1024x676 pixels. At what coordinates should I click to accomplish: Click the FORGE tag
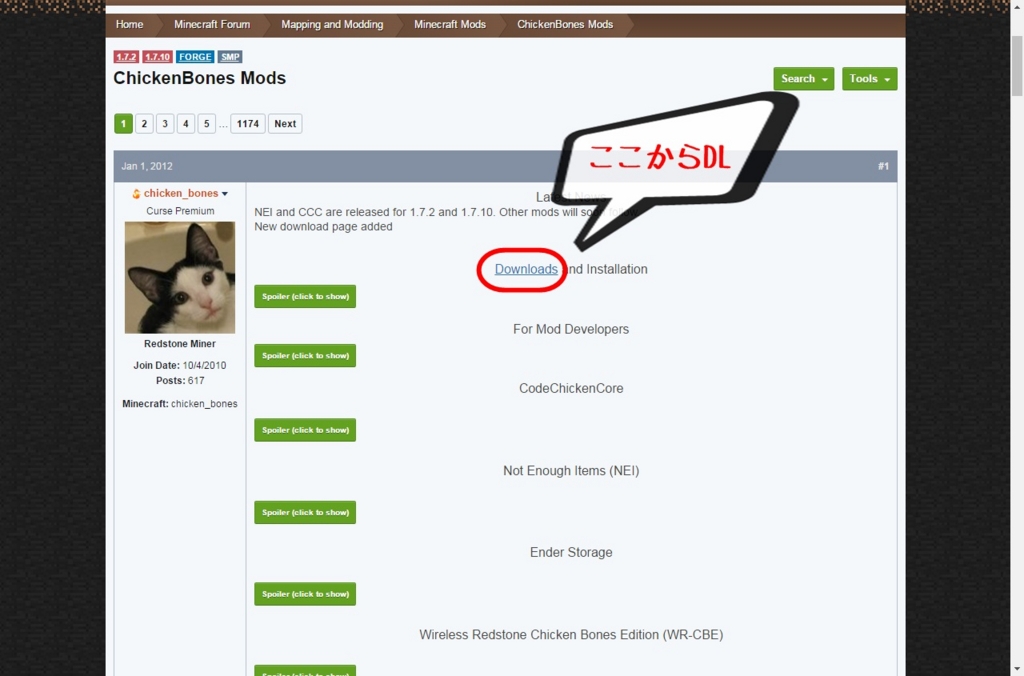tap(195, 57)
